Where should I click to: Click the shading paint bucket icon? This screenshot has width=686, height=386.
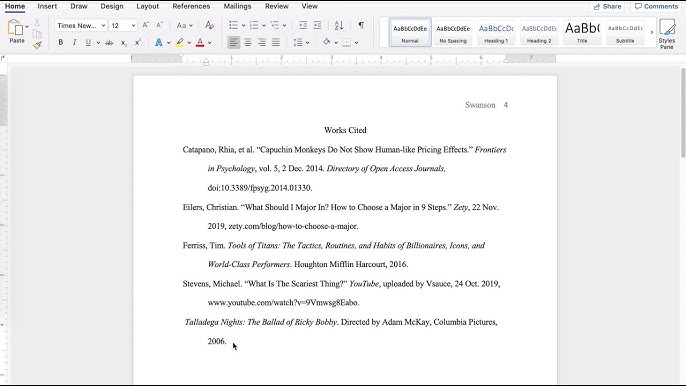(326, 42)
